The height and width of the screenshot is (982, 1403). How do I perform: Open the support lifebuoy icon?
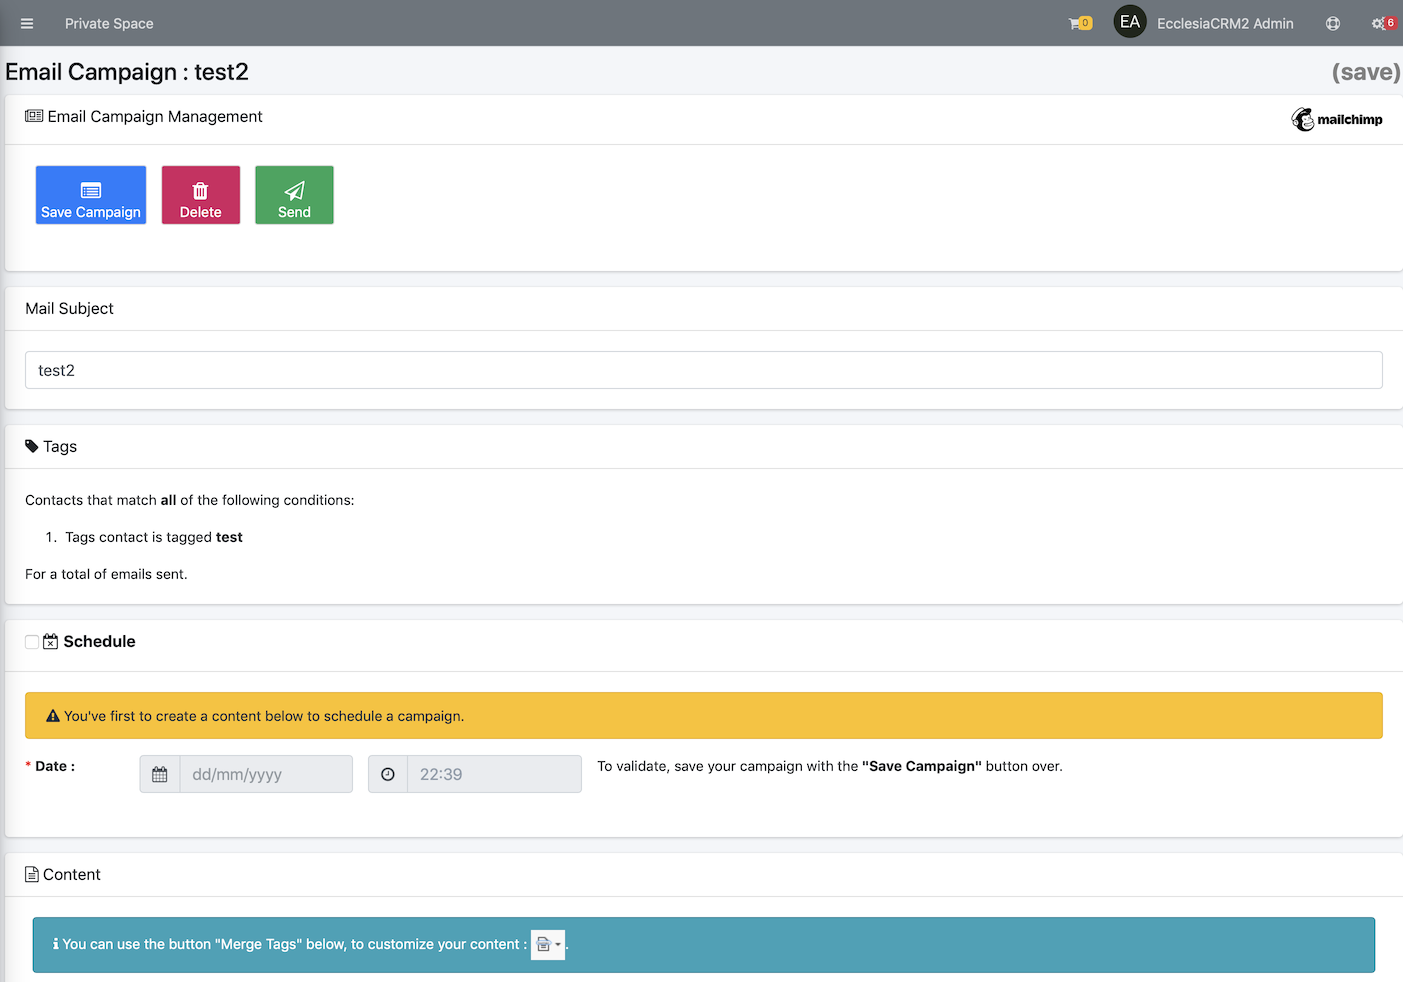click(1333, 23)
